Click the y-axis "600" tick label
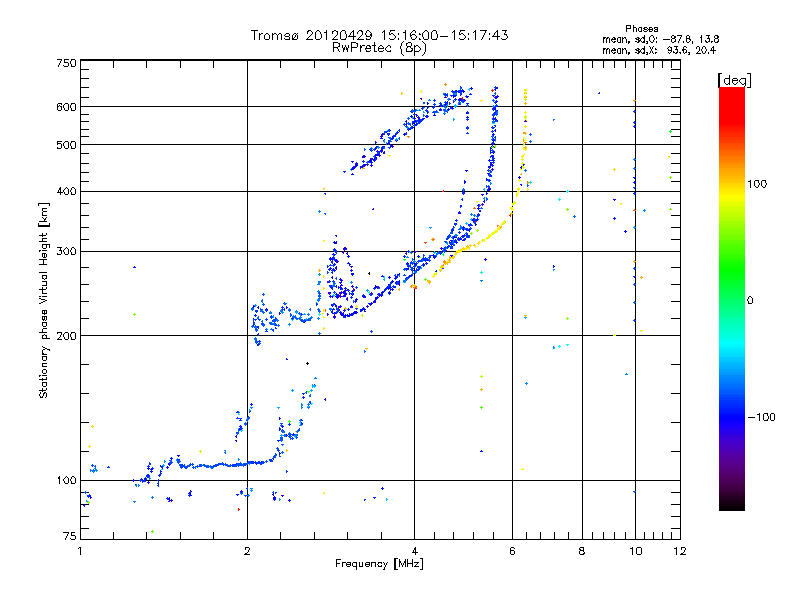 67,107
